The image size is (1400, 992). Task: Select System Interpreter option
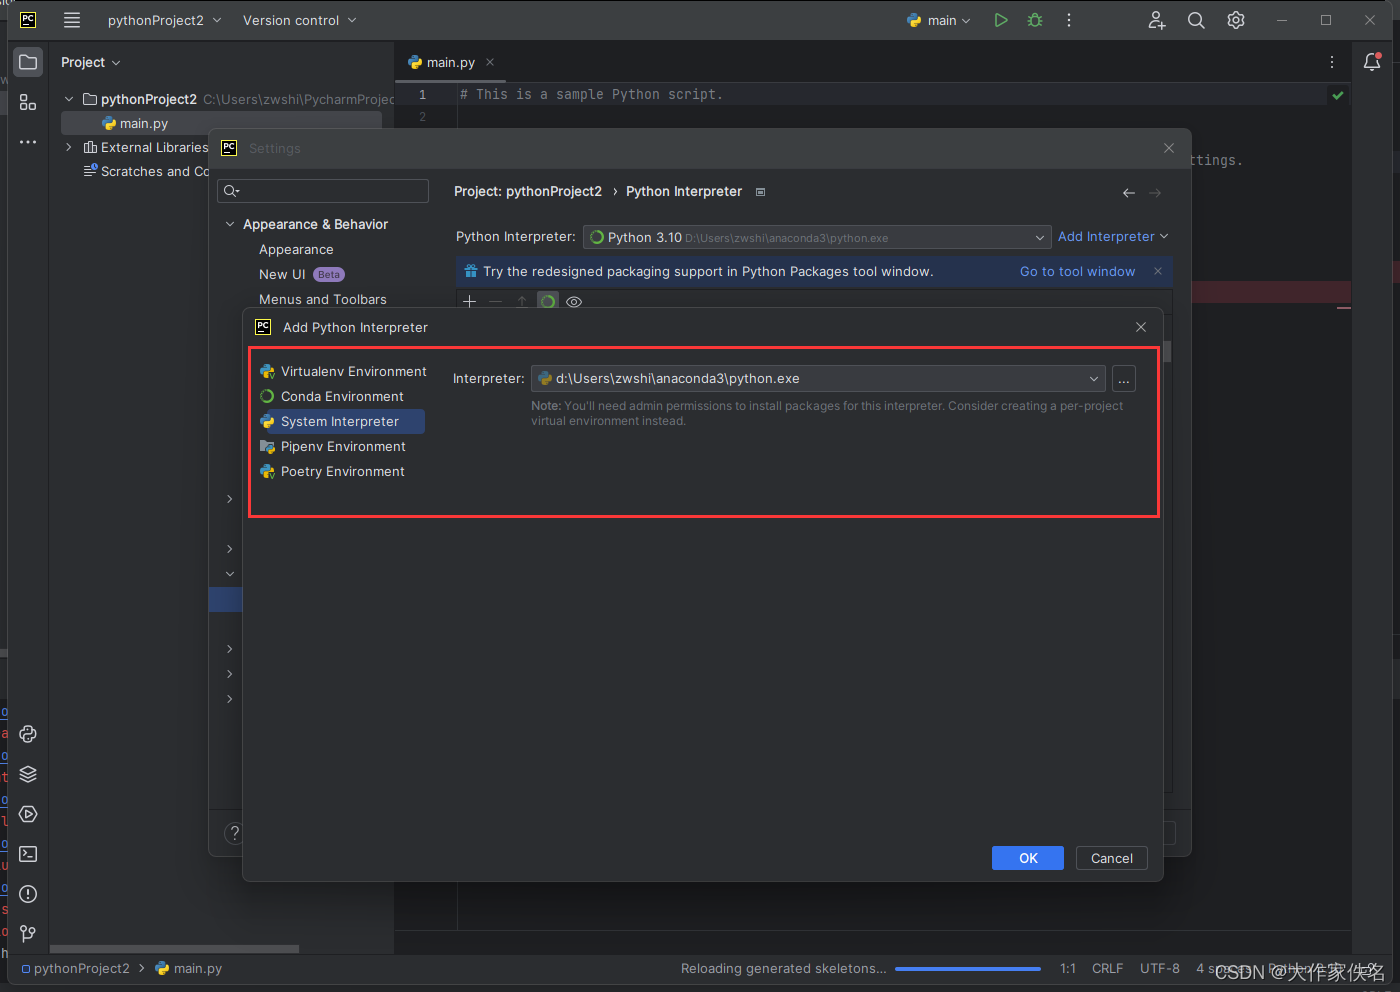point(341,422)
